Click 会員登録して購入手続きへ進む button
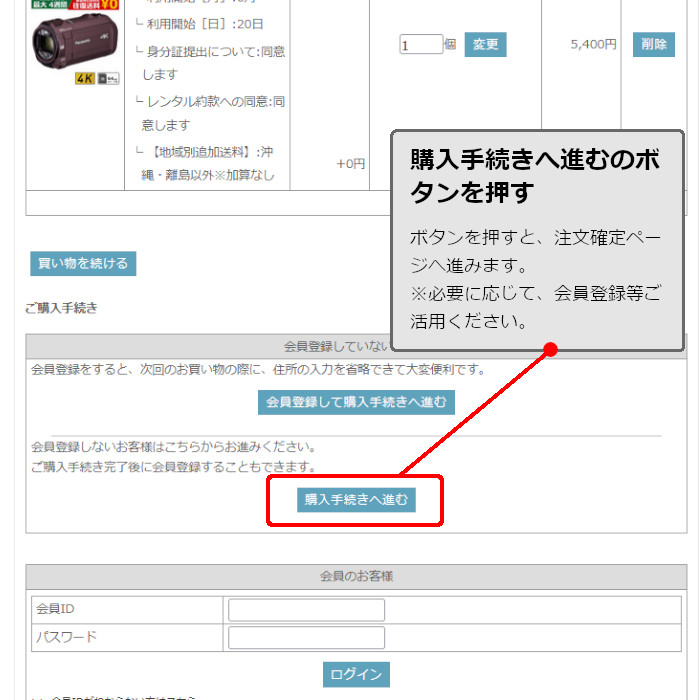 356,402
